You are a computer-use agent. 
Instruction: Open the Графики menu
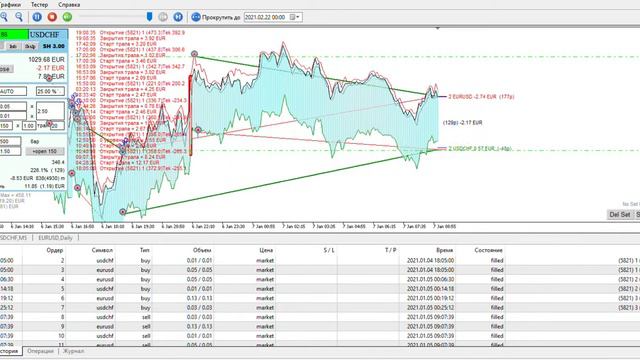(x=10, y=4)
